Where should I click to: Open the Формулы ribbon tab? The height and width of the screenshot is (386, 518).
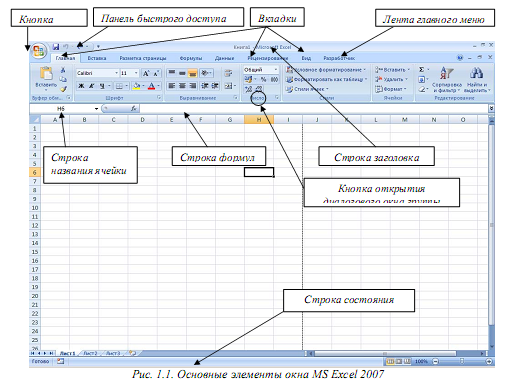click(x=191, y=58)
